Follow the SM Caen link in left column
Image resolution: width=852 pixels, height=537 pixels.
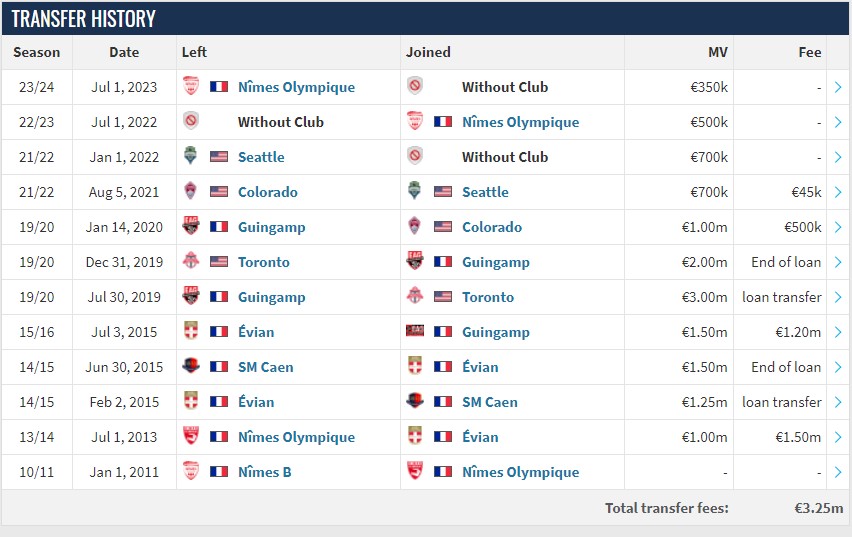(x=266, y=367)
